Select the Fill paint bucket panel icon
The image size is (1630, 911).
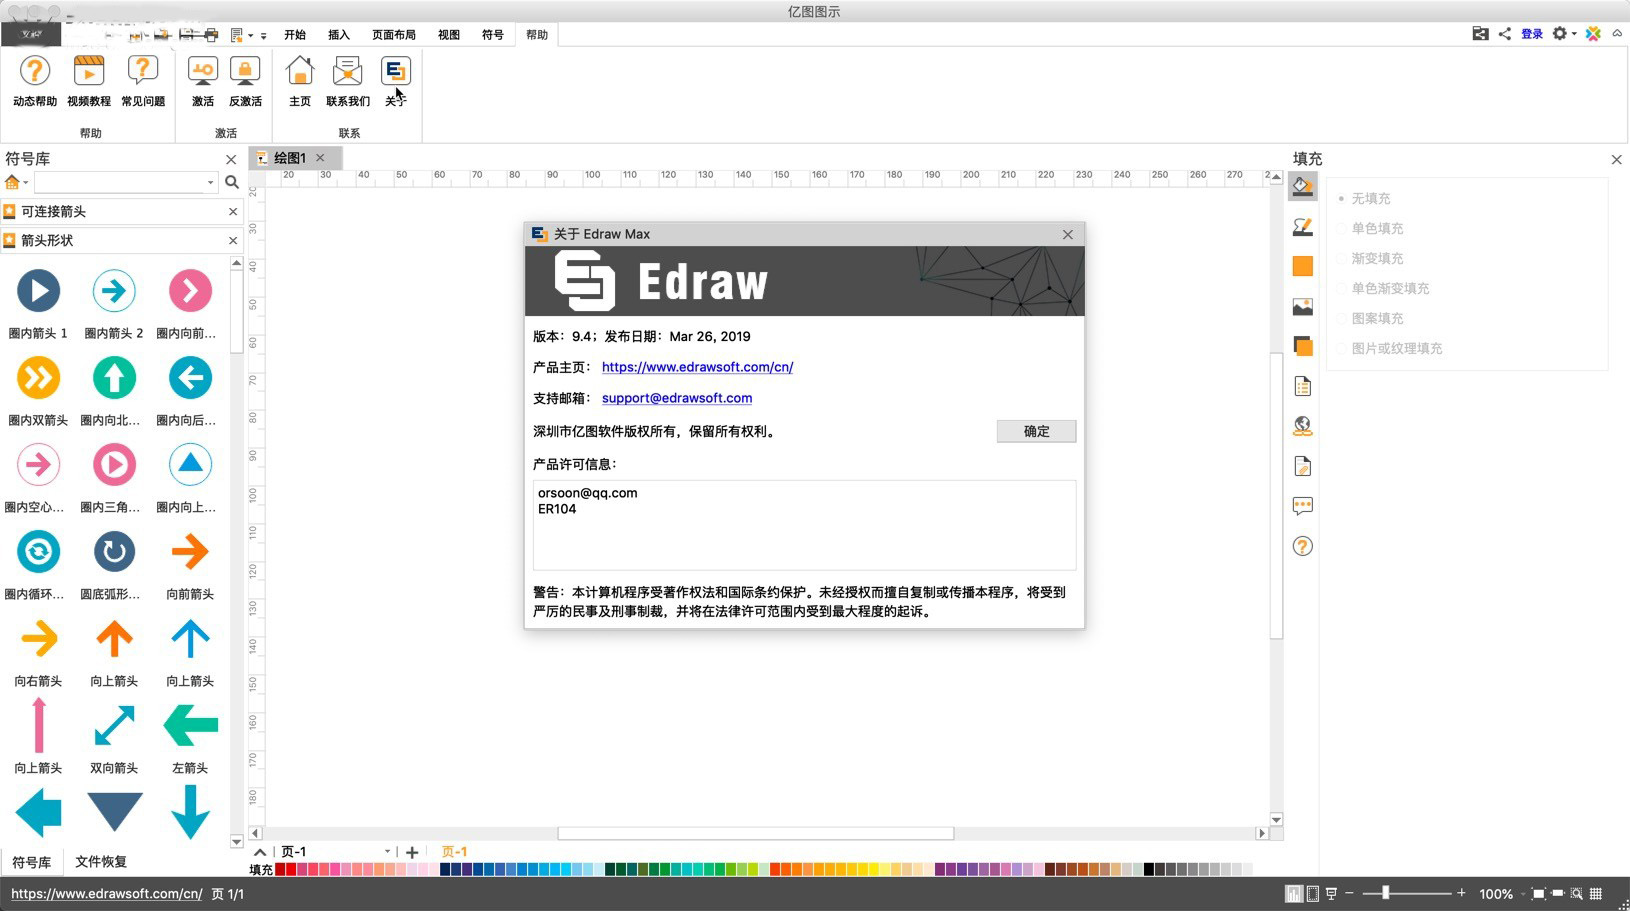pos(1302,186)
